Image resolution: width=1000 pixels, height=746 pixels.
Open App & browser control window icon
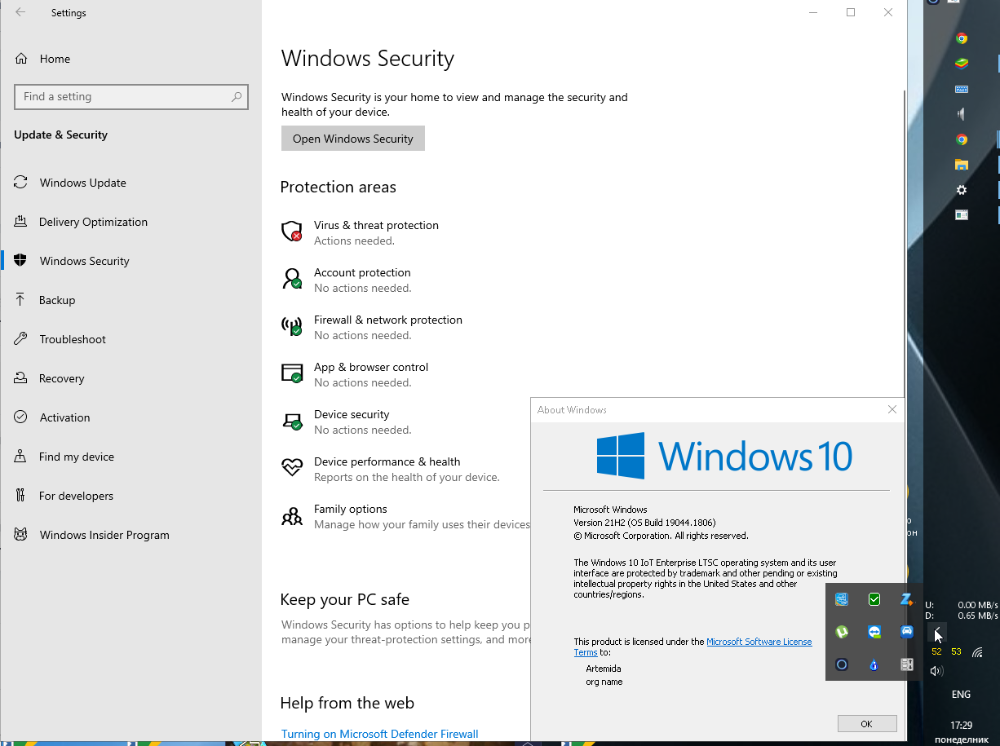point(291,373)
